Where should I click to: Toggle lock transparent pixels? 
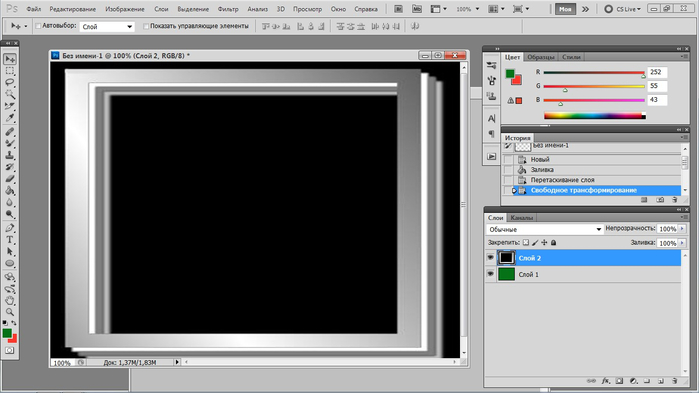click(x=526, y=242)
